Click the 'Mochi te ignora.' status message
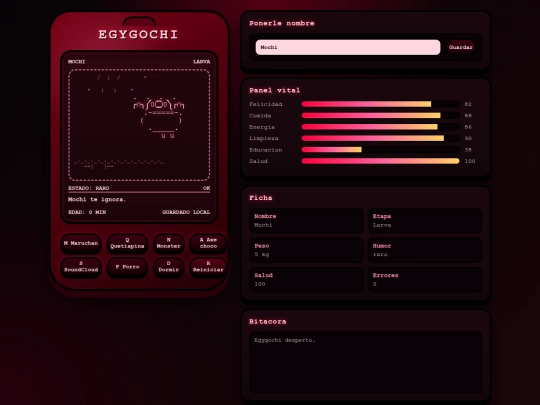 click(x=97, y=199)
